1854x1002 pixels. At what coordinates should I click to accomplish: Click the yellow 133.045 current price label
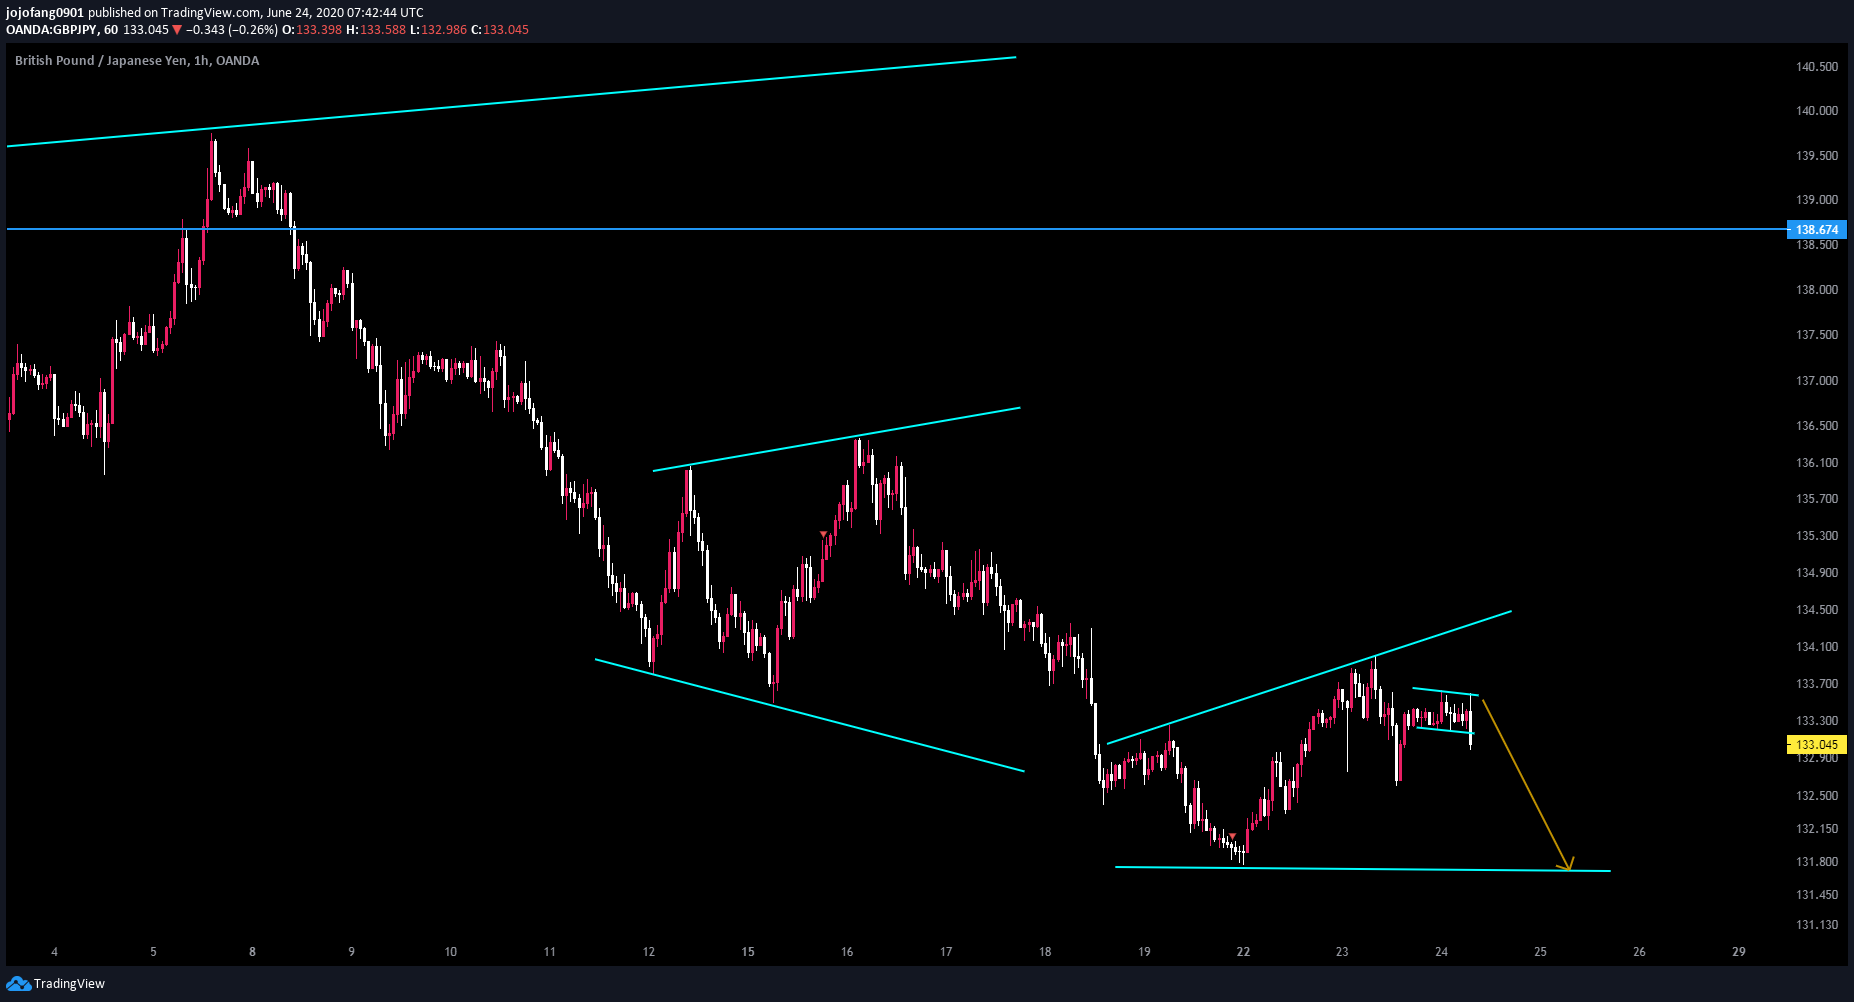pos(1816,744)
